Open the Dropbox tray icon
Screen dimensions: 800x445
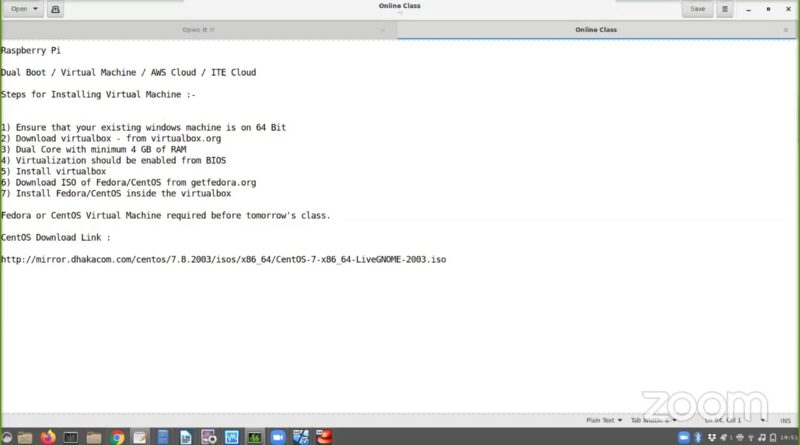click(712, 437)
